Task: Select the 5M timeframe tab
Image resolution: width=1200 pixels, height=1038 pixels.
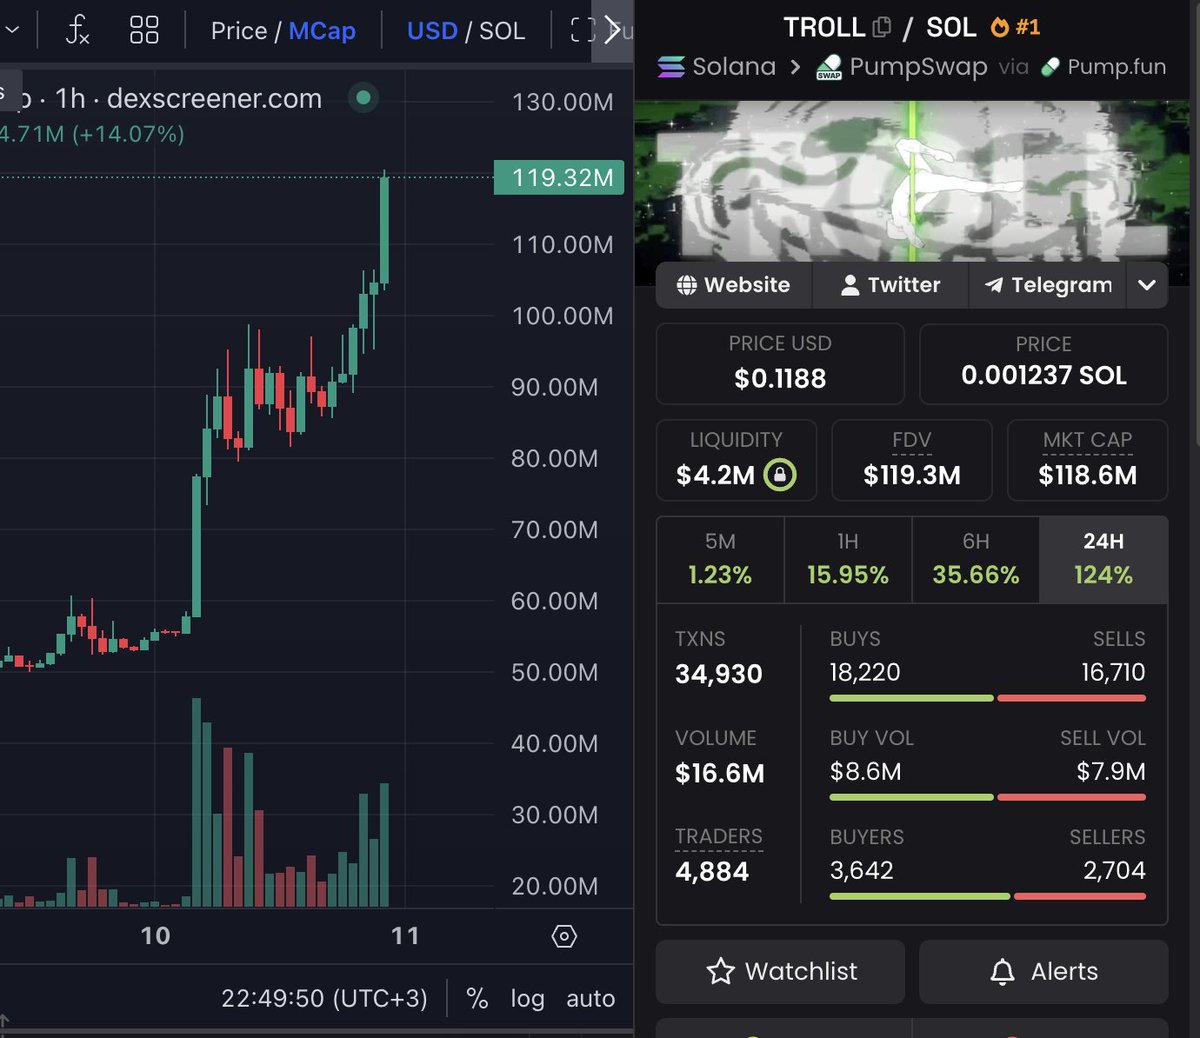Action: [x=720, y=559]
